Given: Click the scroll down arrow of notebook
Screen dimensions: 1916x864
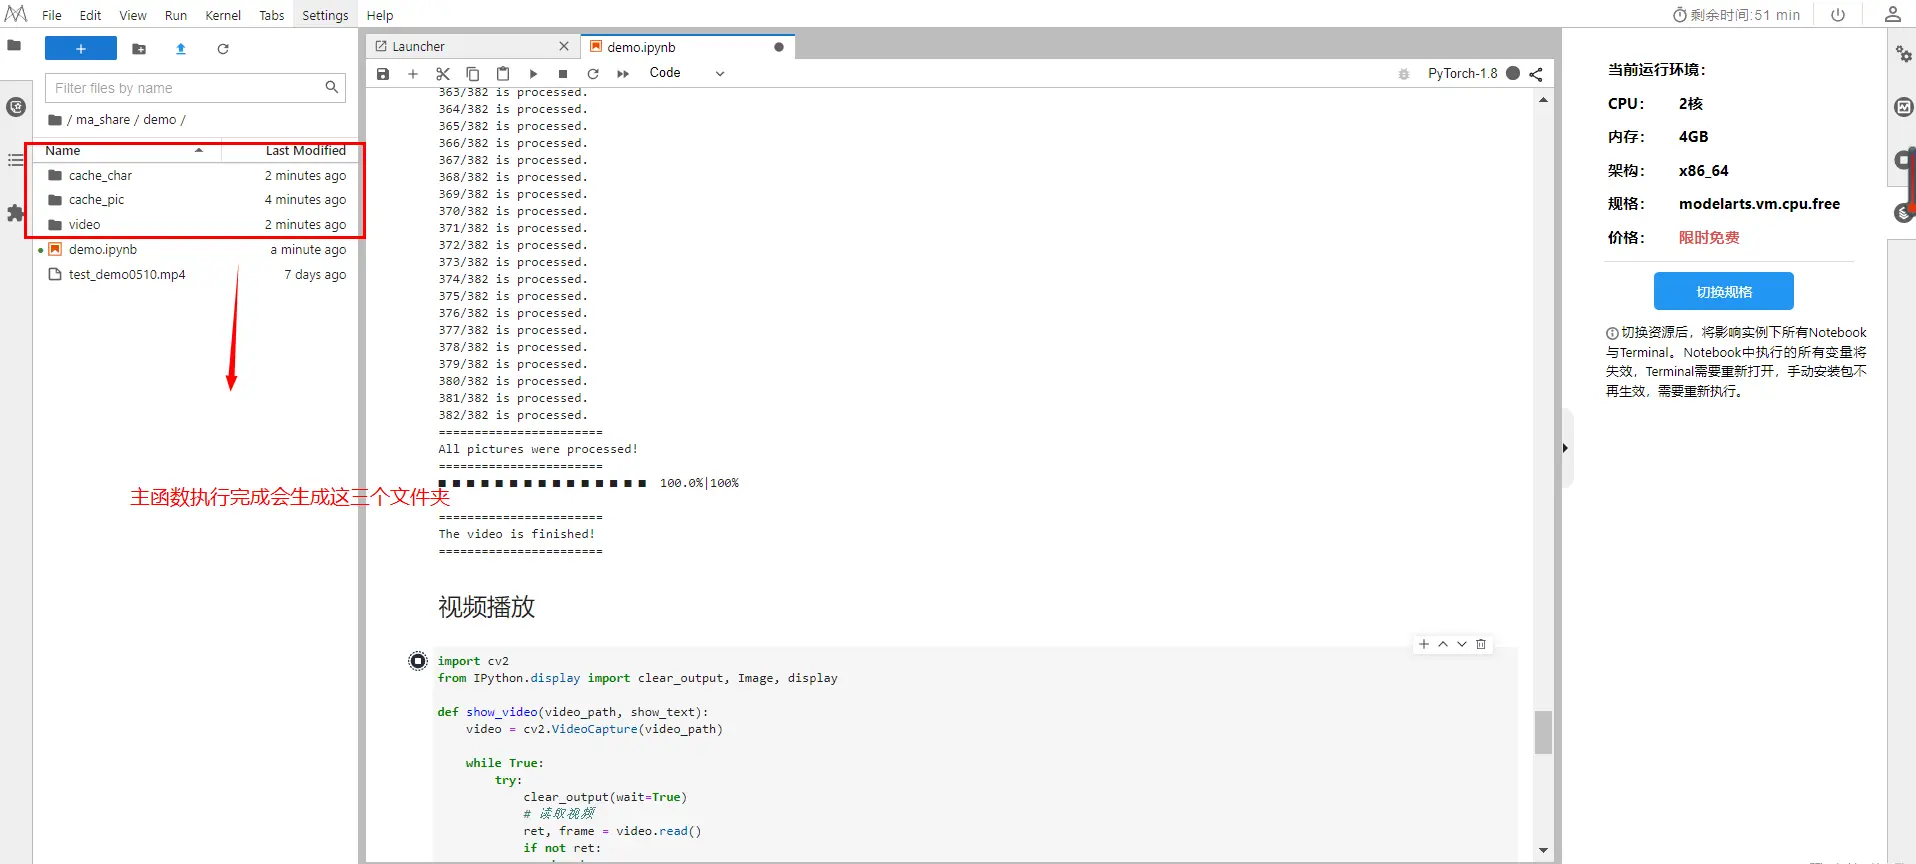Looking at the screenshot, I should point(1544,851).
